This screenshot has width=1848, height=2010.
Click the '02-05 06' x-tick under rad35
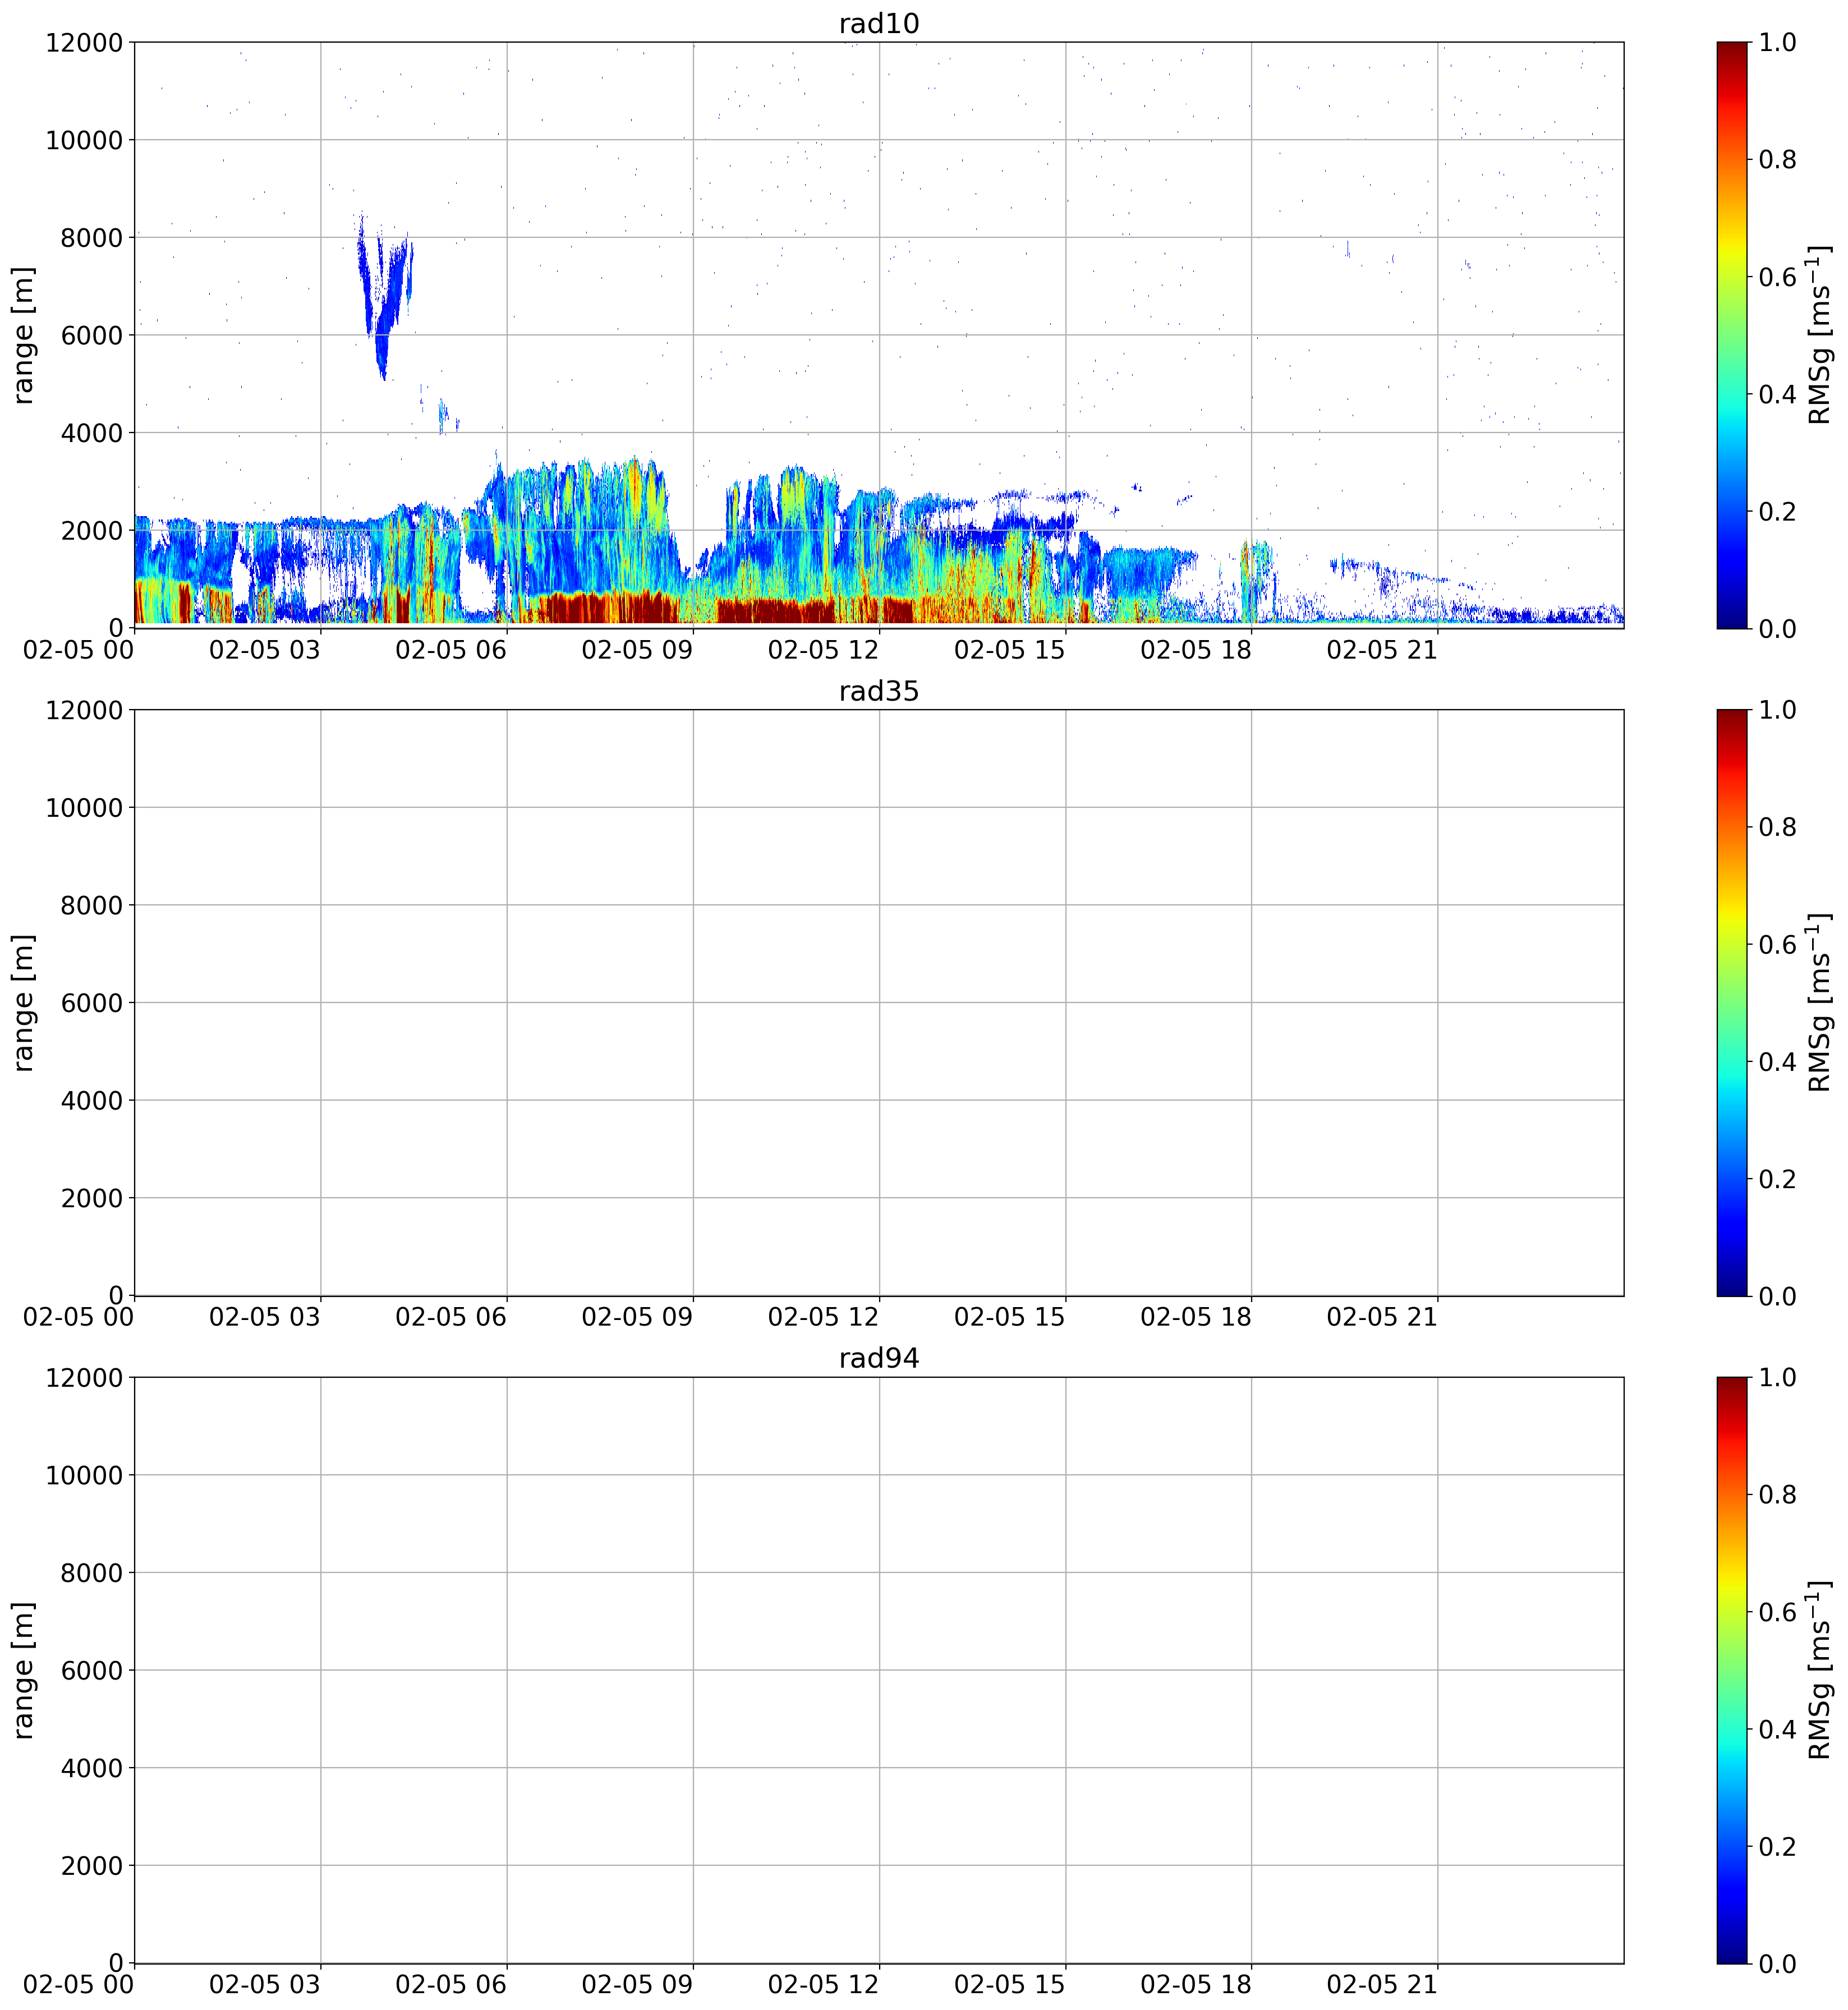pos(451,1317)
